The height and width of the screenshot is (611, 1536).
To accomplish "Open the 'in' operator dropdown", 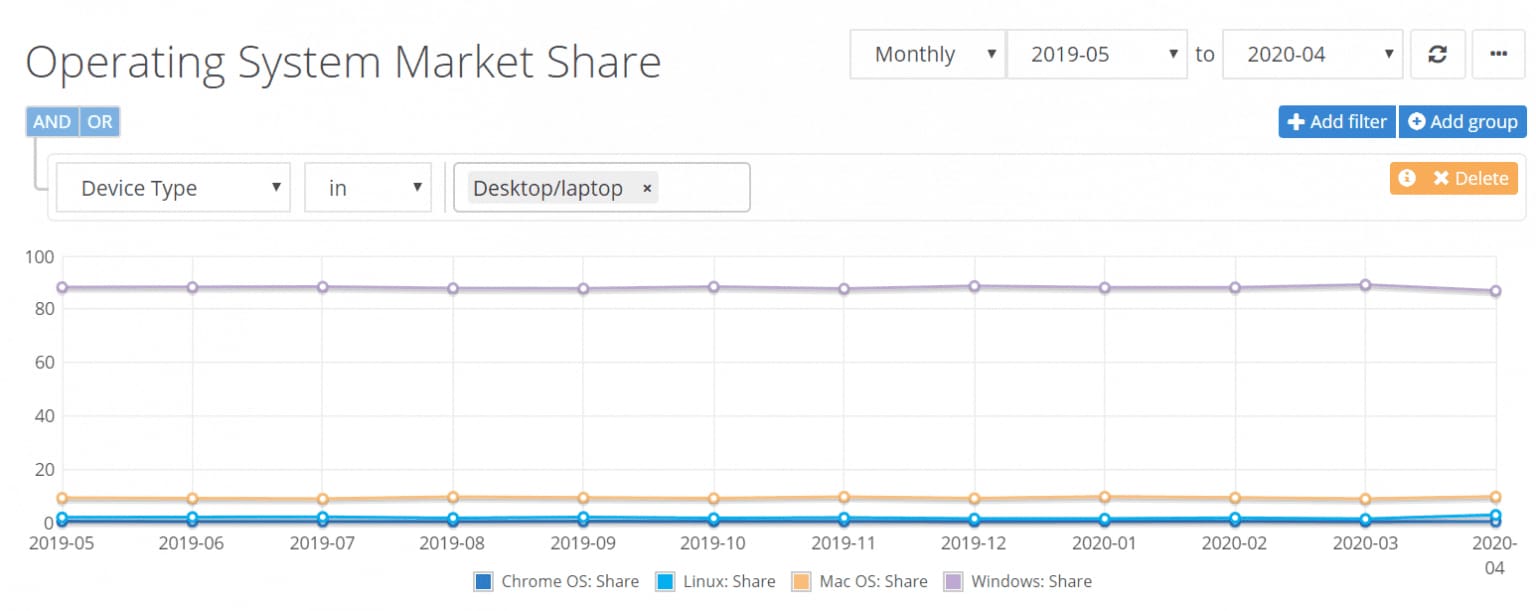I will (367, 188).
